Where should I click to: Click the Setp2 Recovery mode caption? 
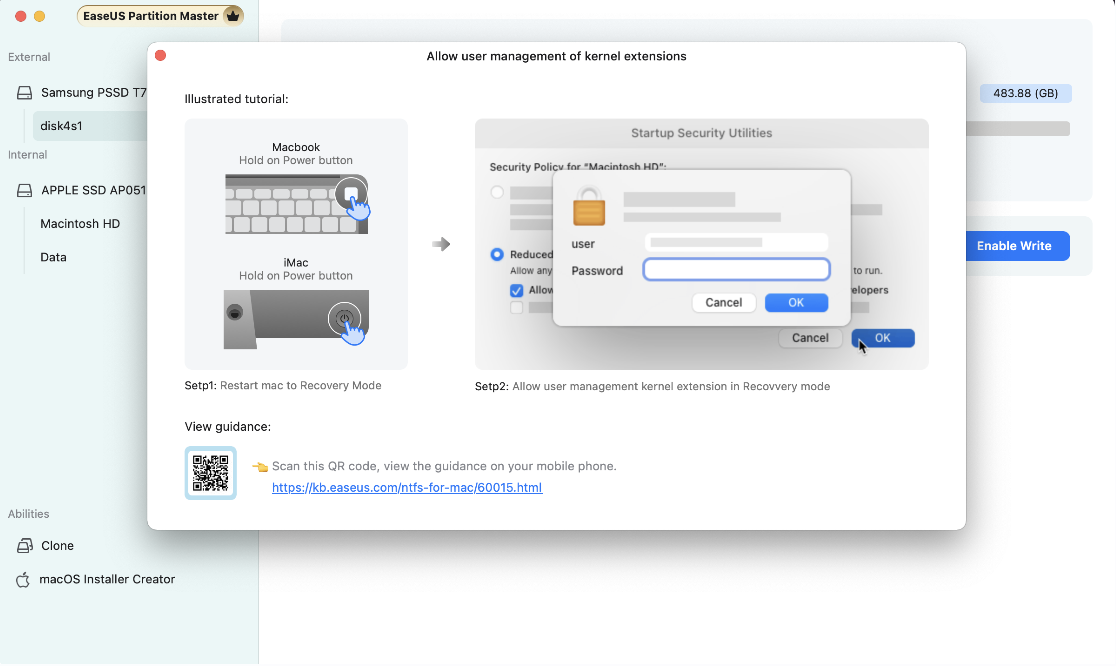pos(653,386)
